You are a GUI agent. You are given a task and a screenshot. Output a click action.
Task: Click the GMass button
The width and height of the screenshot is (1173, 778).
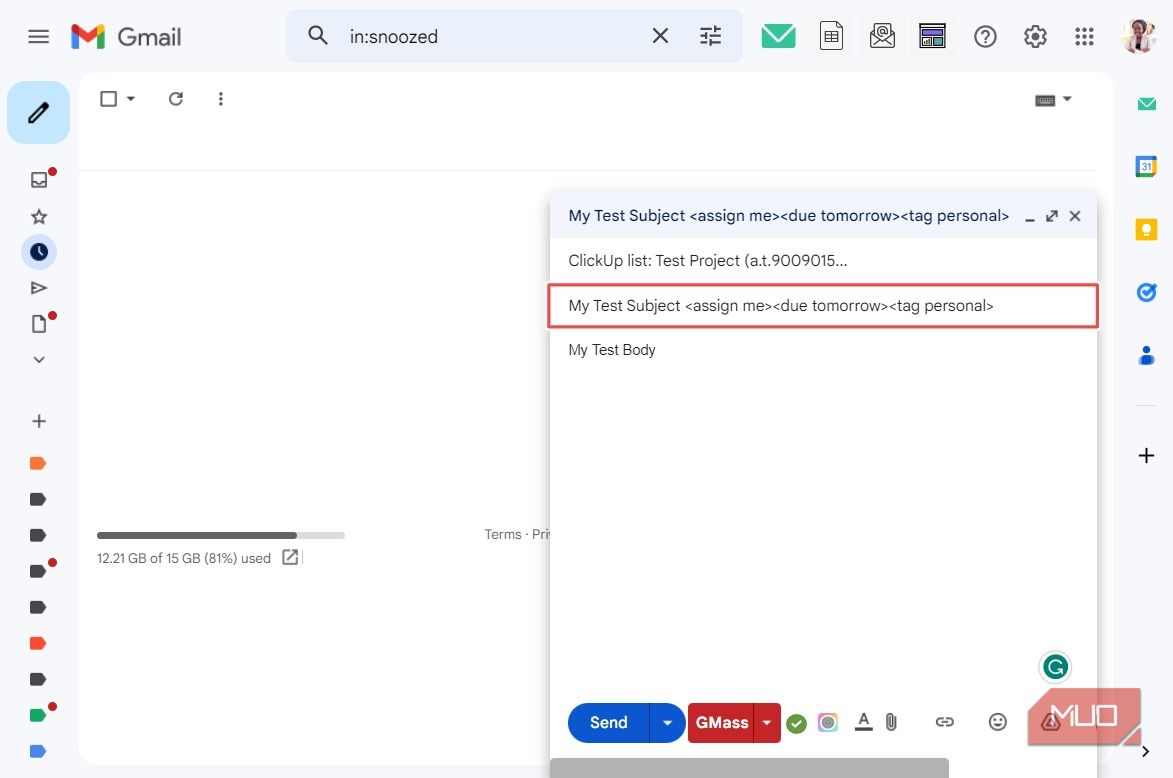click(721, 723)
